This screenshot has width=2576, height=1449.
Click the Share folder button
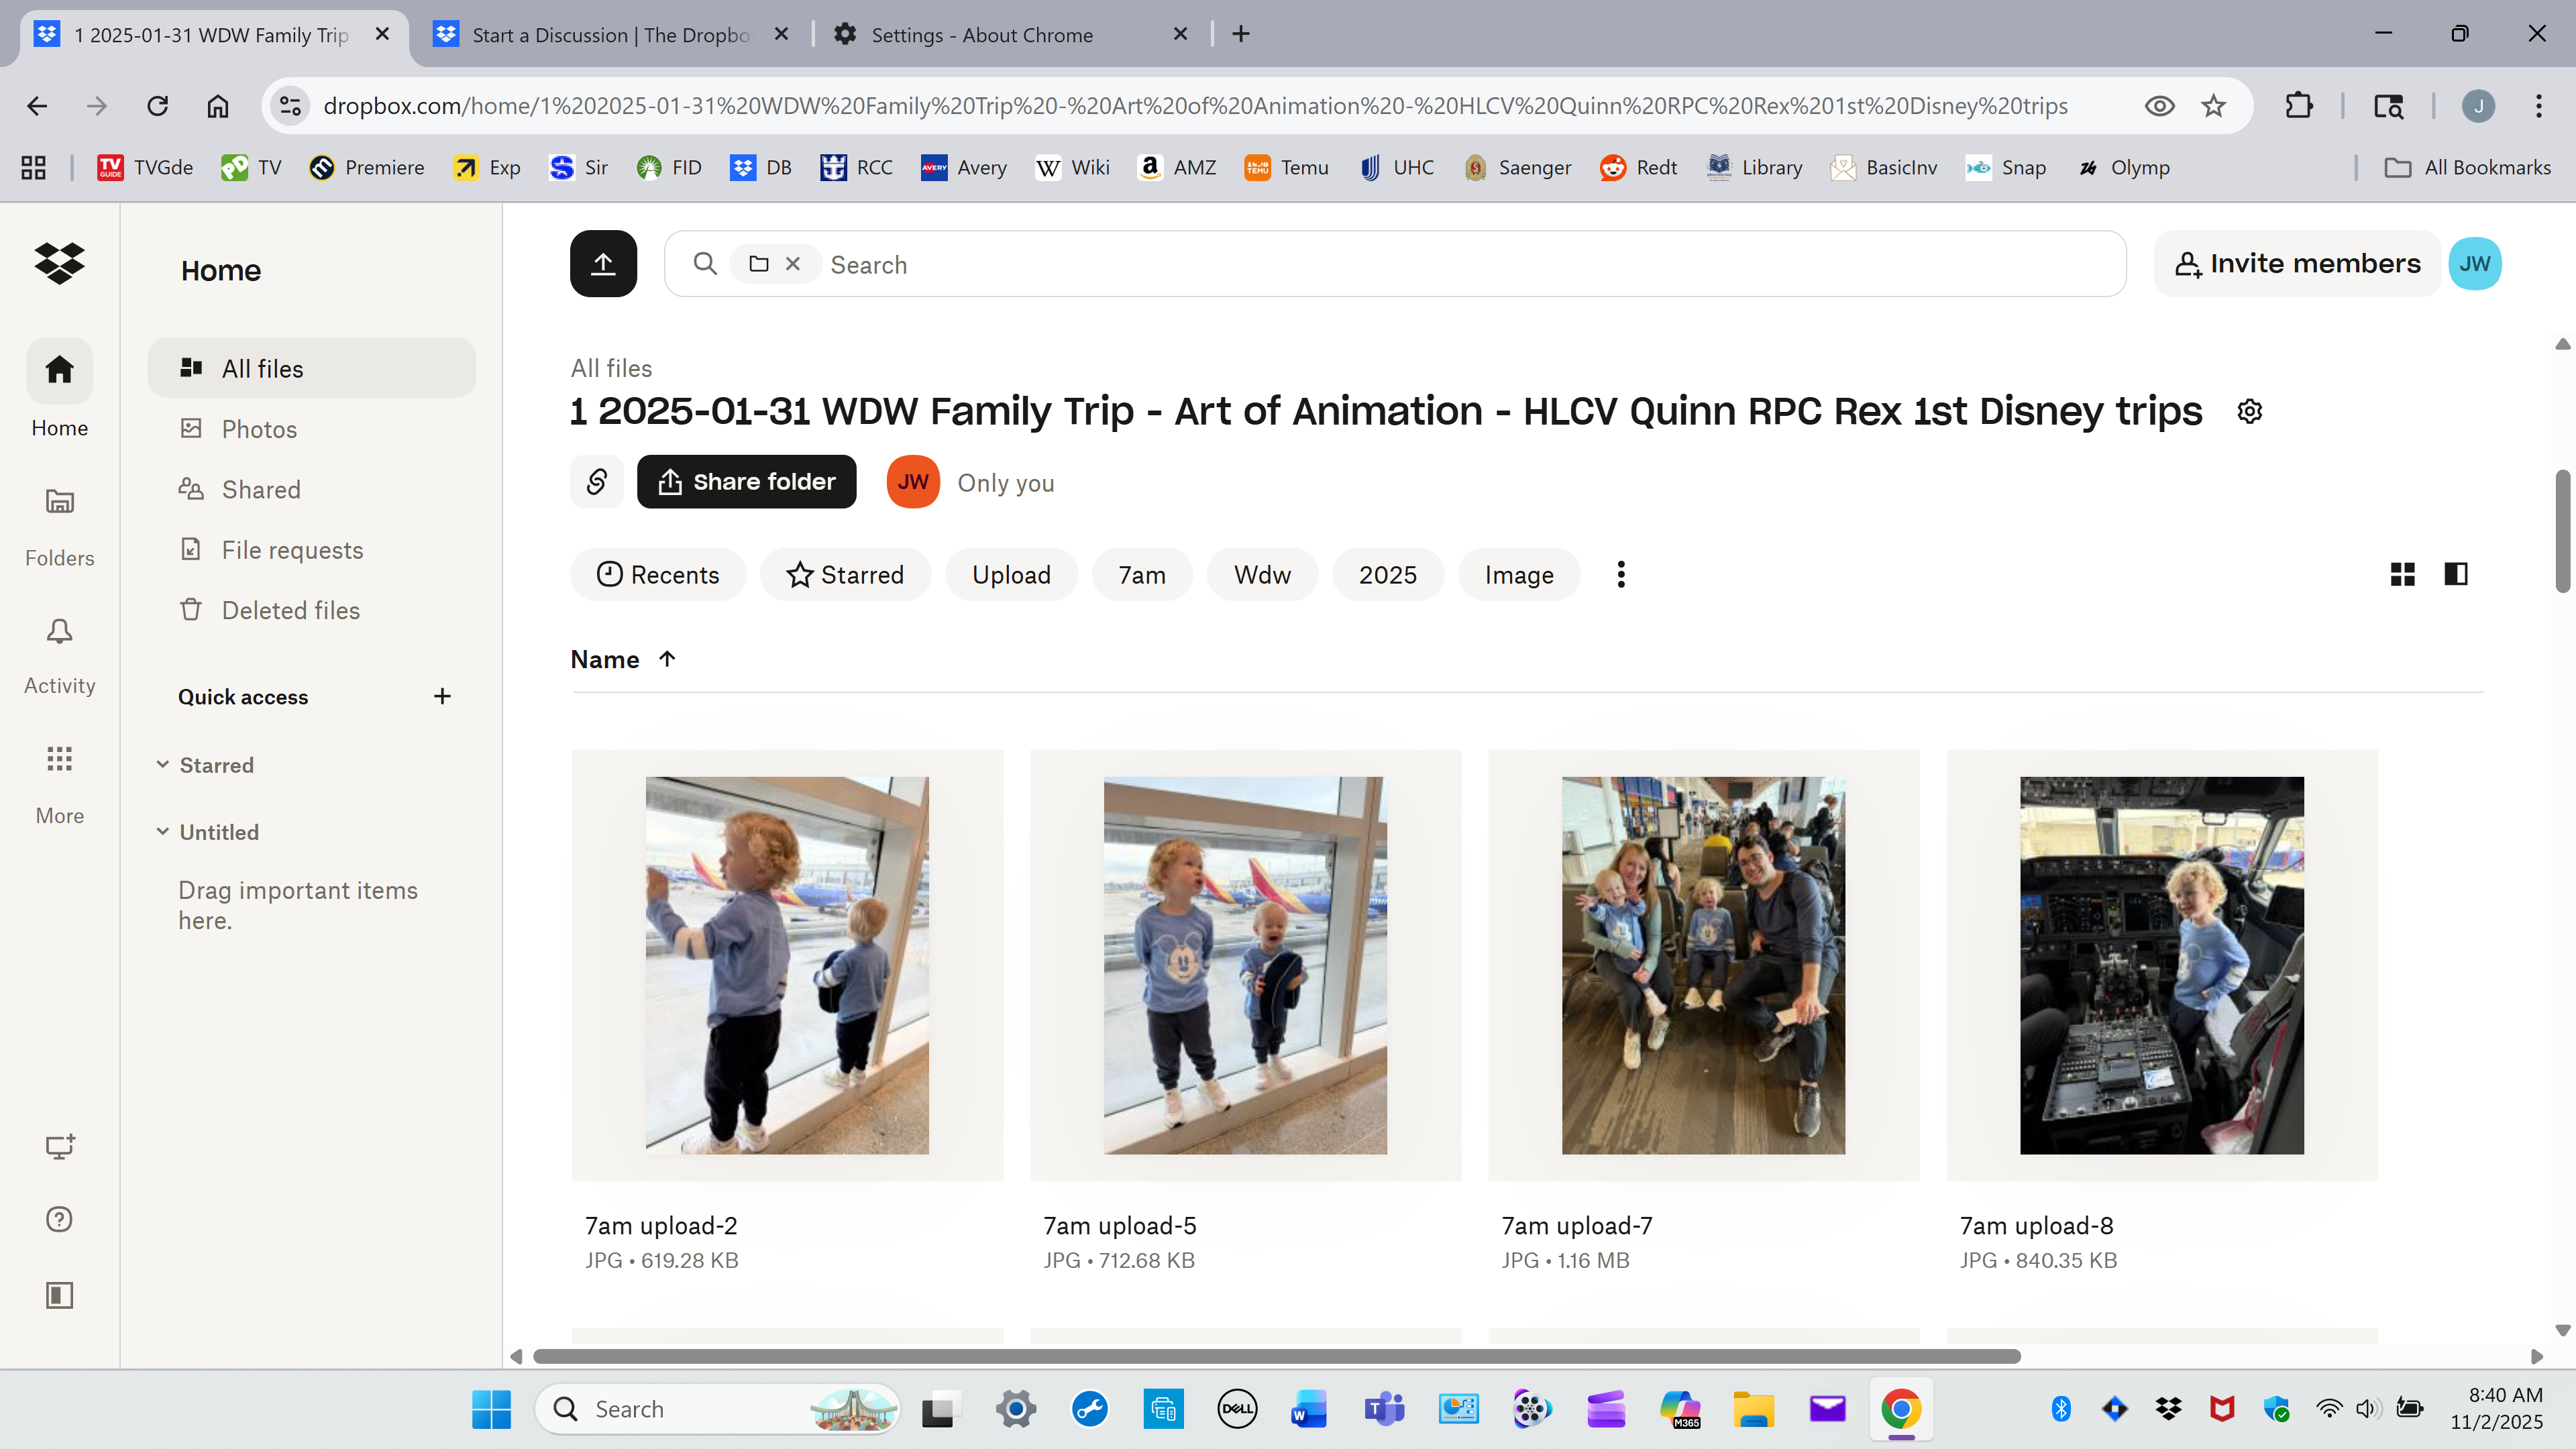coord(746,482)
